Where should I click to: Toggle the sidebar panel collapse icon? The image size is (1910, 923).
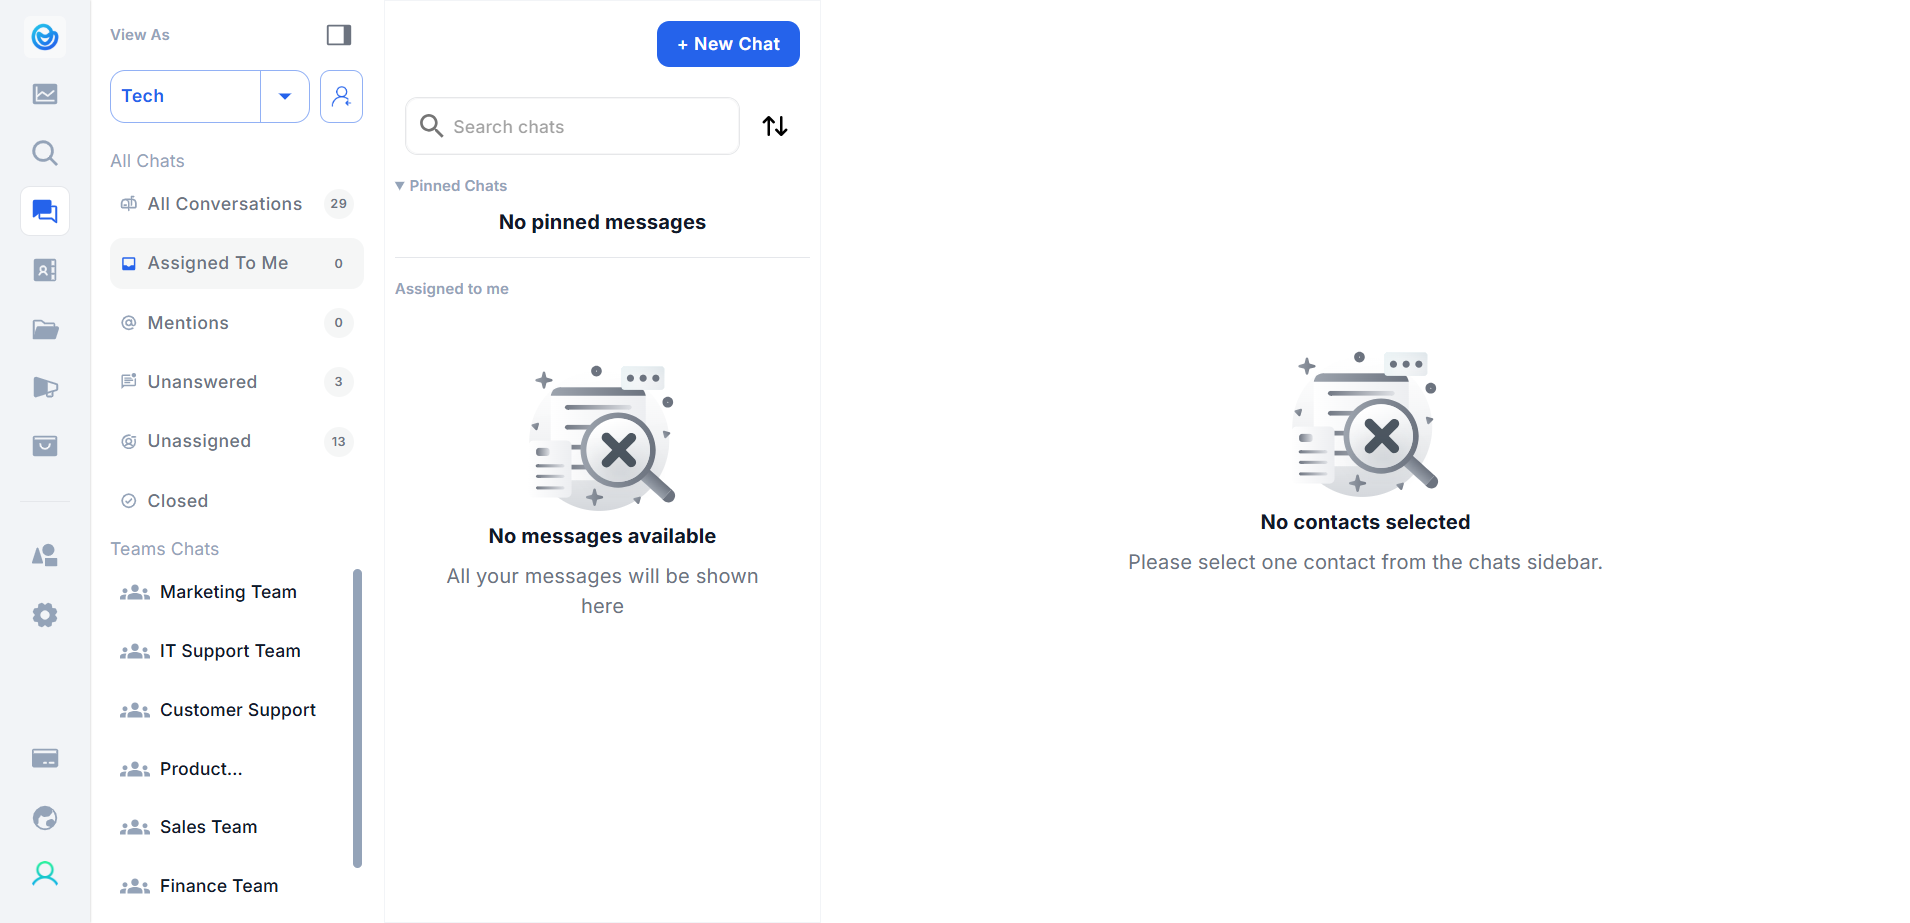[x=339, y=35]
